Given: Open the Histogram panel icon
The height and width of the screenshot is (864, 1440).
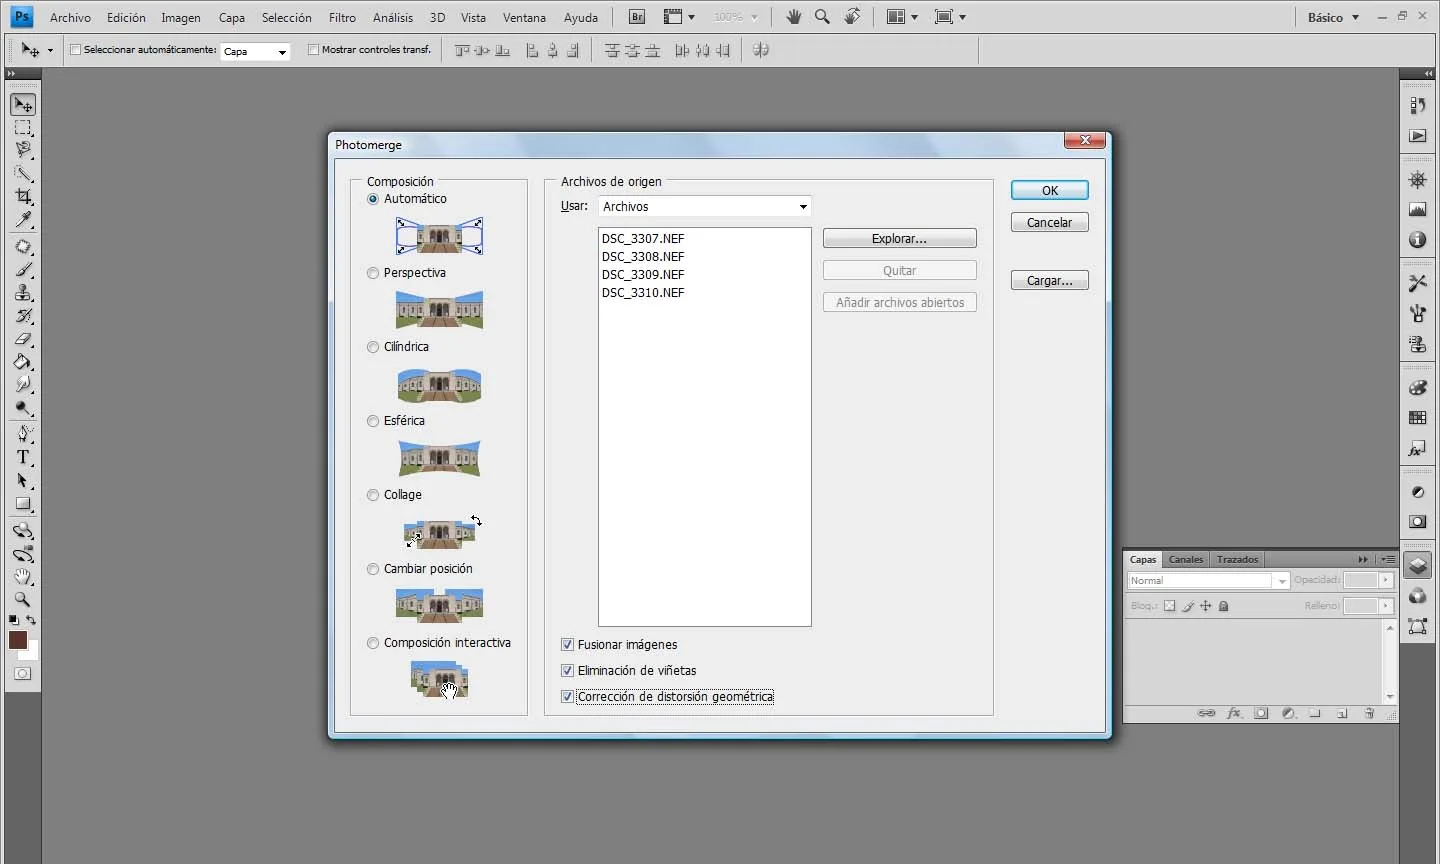Looking at the screenshot, I should 1418,210.
